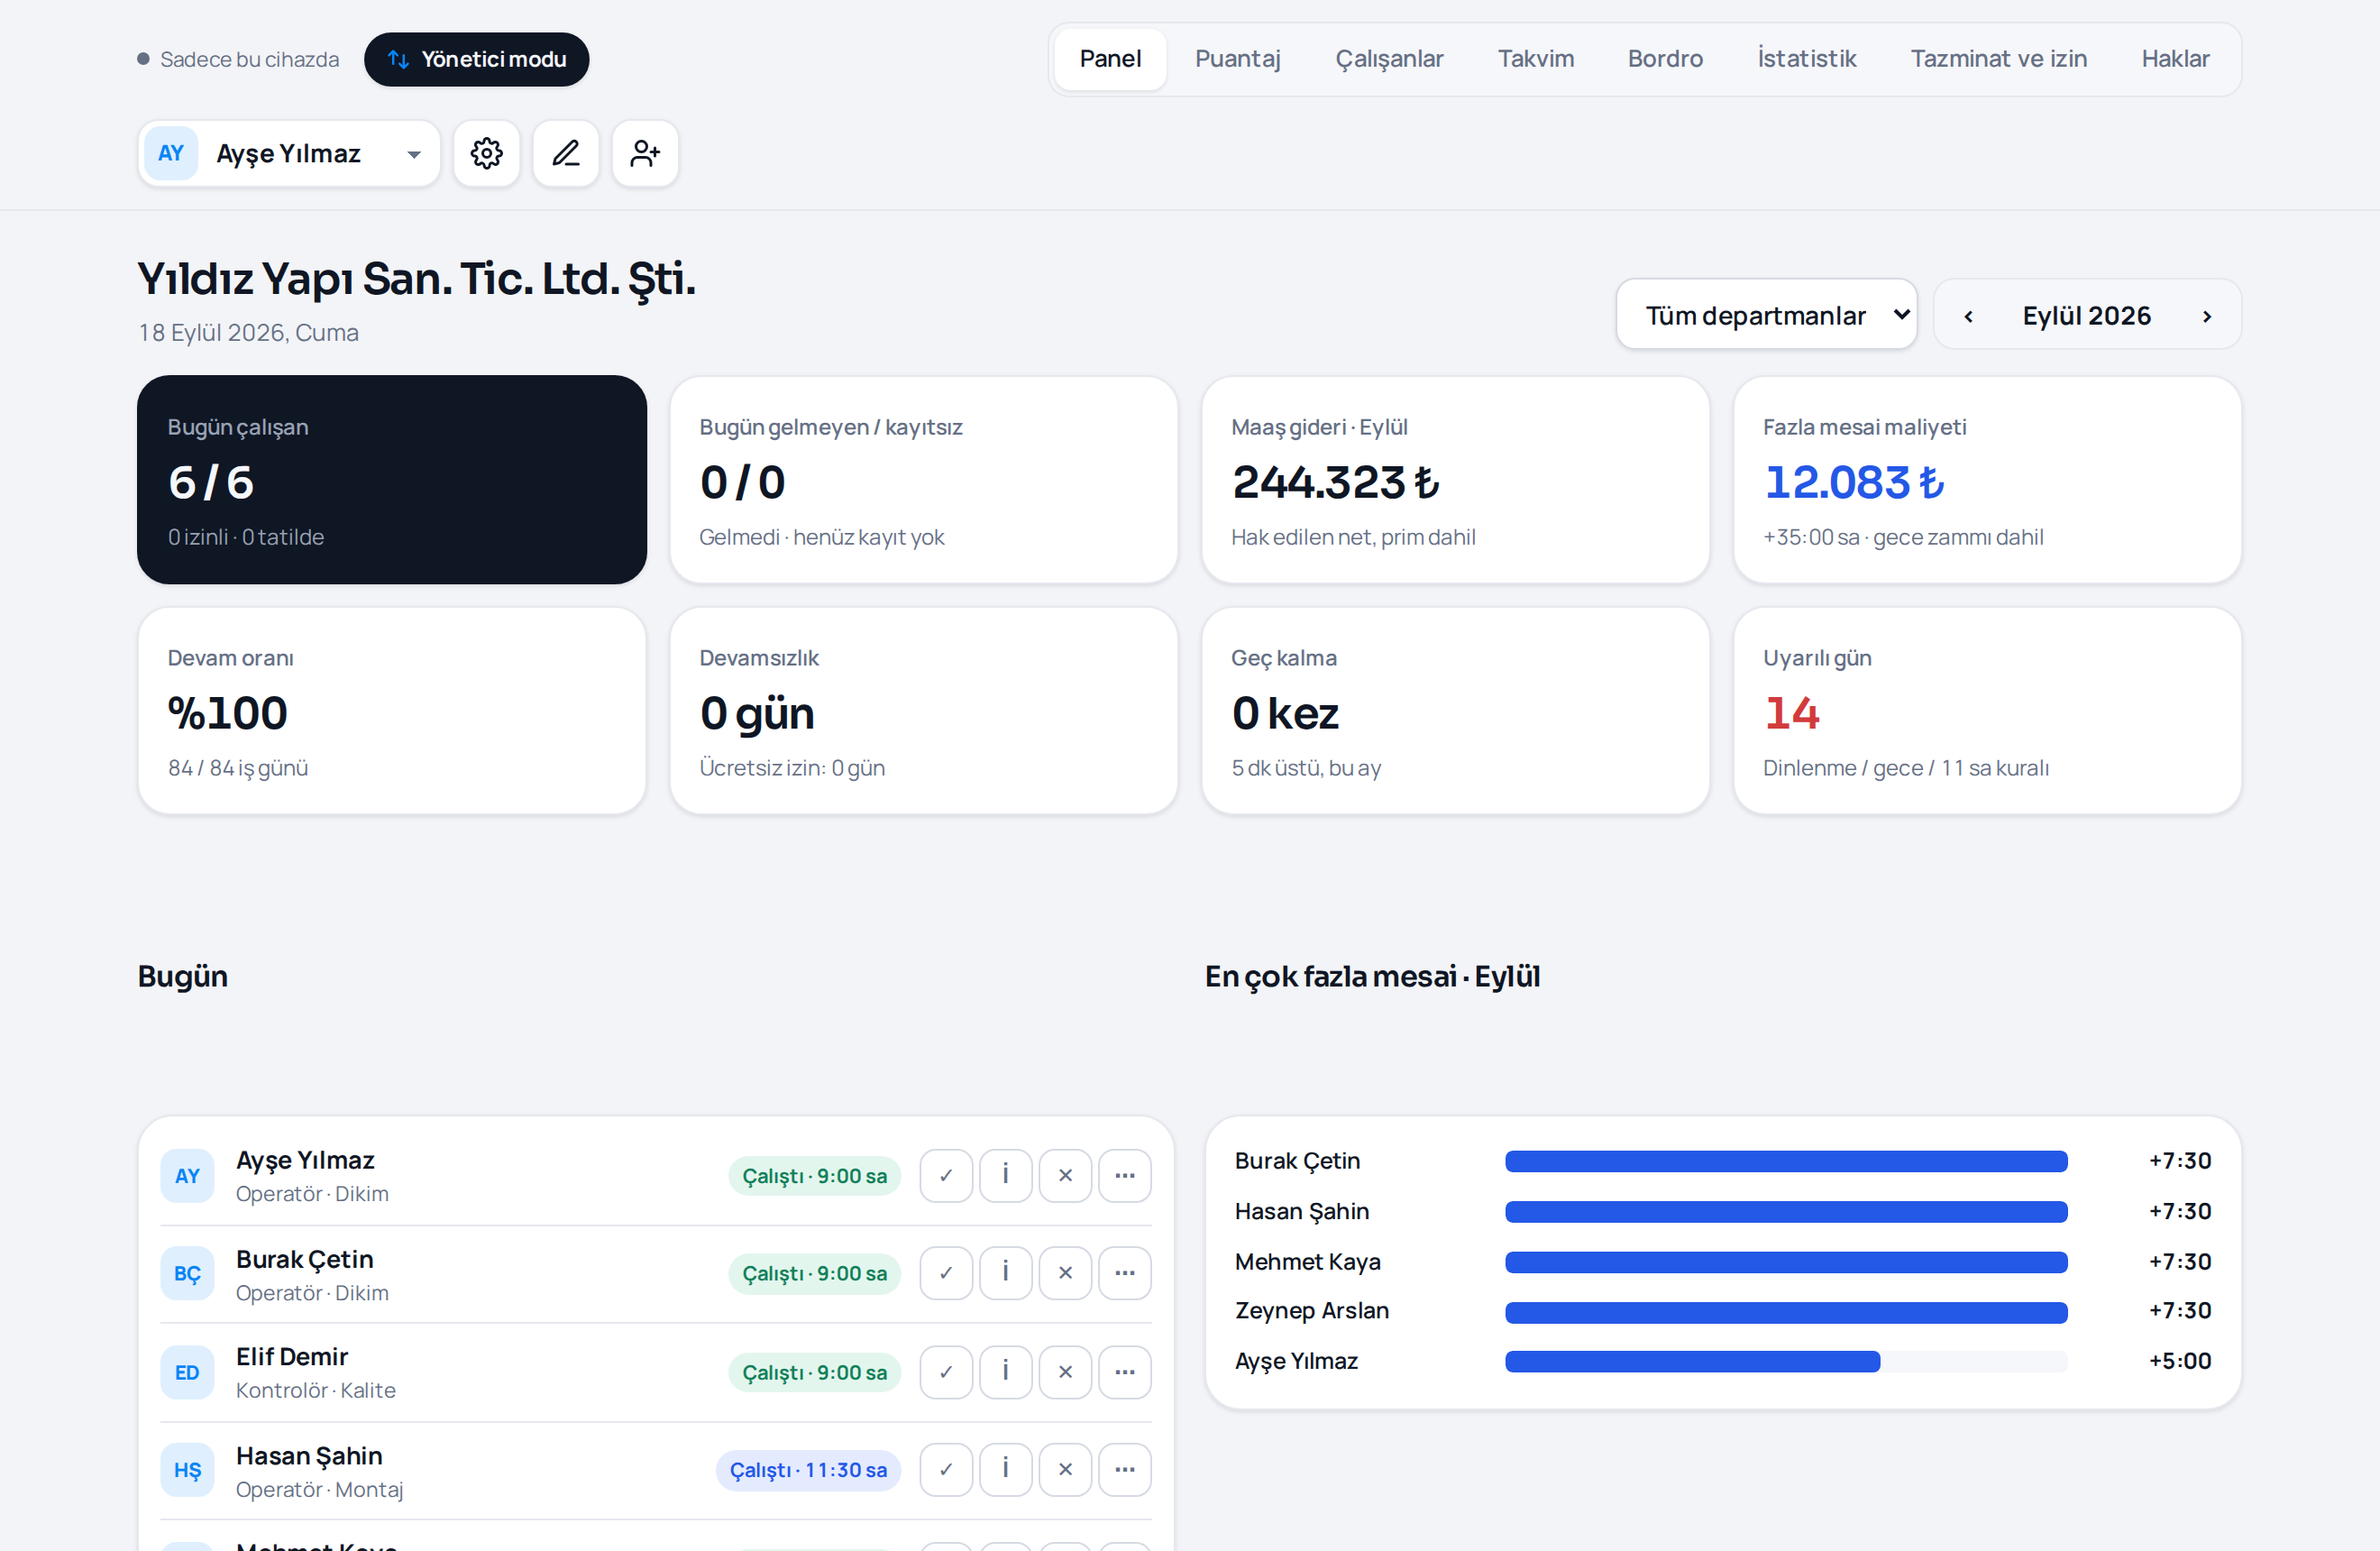Image resolution: width=2380 pixels, height=1551 pixels.
Task: Click the add employee icon
Action: tap(645, 153)
